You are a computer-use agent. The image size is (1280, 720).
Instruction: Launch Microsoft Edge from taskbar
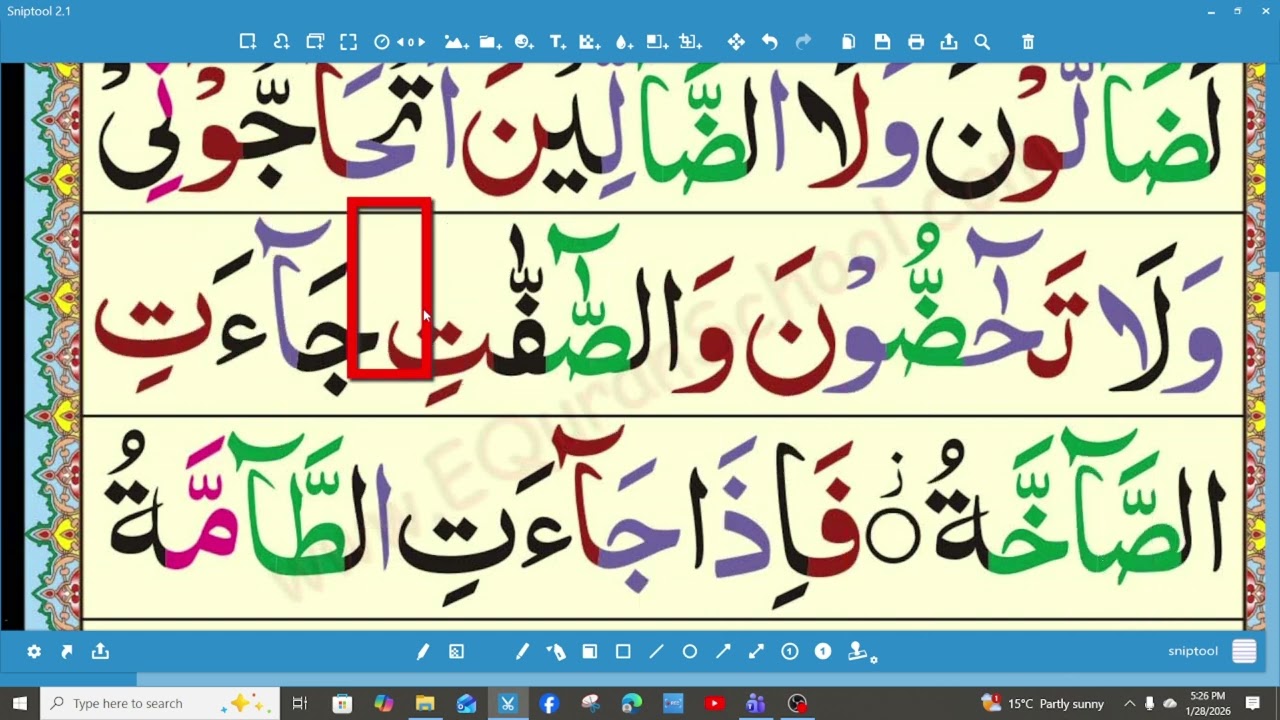631,703
